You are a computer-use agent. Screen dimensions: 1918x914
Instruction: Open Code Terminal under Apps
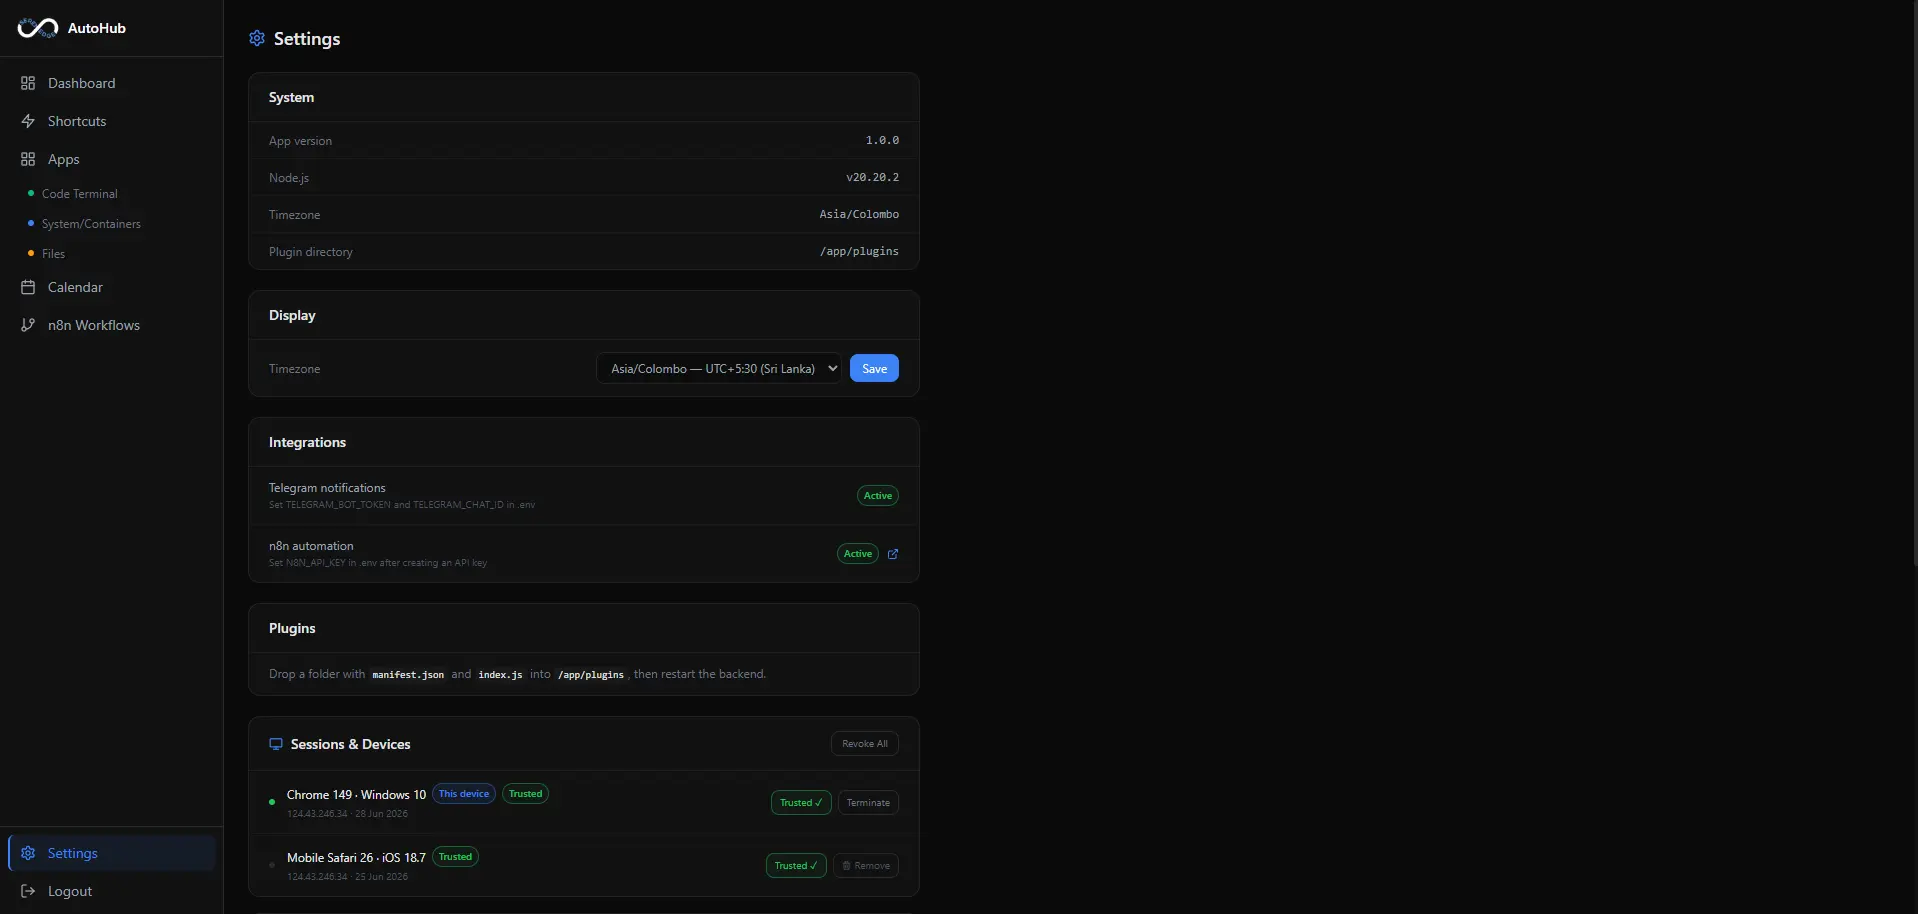(80, 194)
